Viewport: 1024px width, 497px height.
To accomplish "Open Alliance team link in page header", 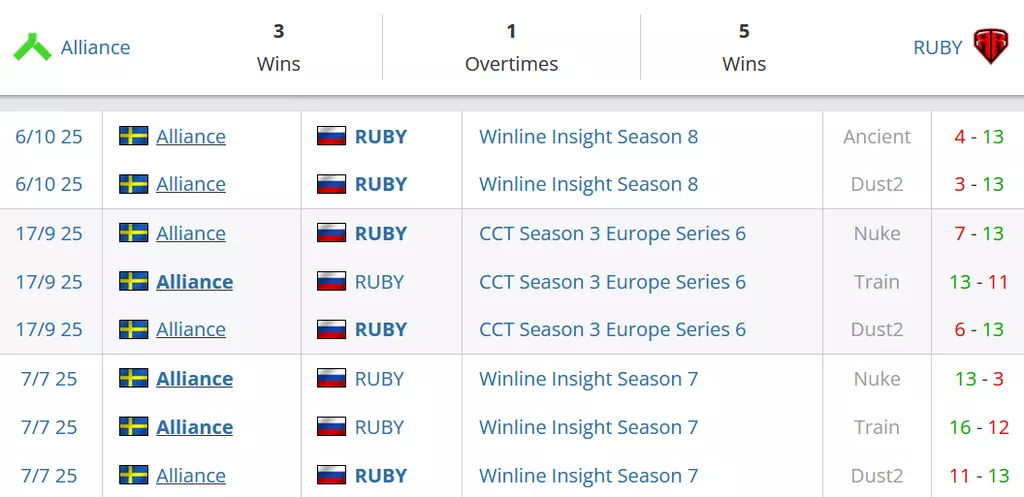I will click(x=95, y=47).
